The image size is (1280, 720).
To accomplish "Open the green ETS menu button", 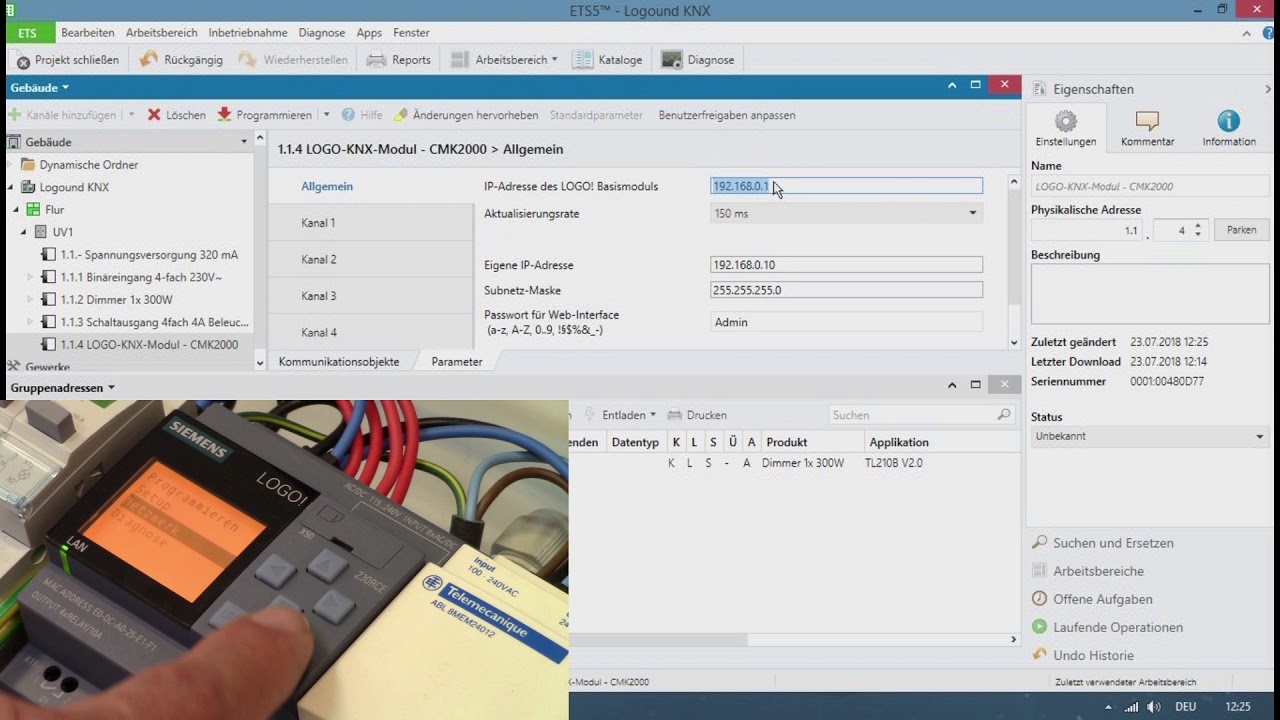I will (x=27, y=33).
